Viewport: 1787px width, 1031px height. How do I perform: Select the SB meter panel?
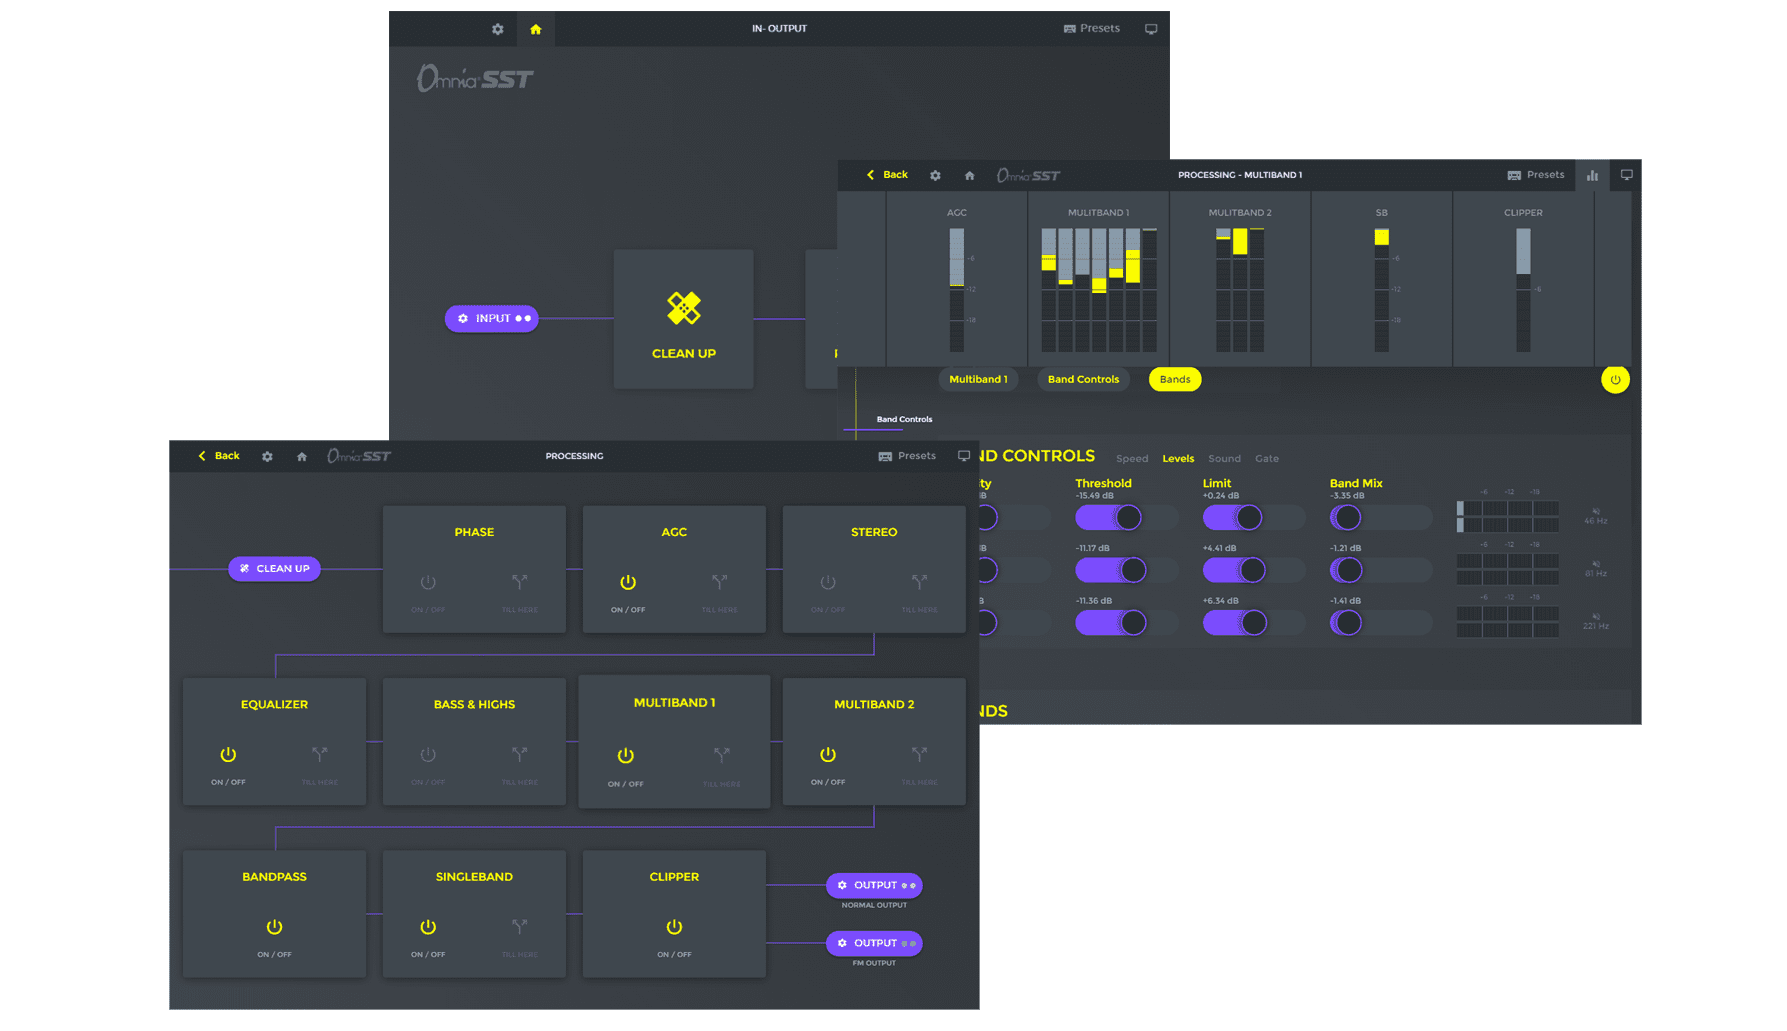tap(1381, 279)
